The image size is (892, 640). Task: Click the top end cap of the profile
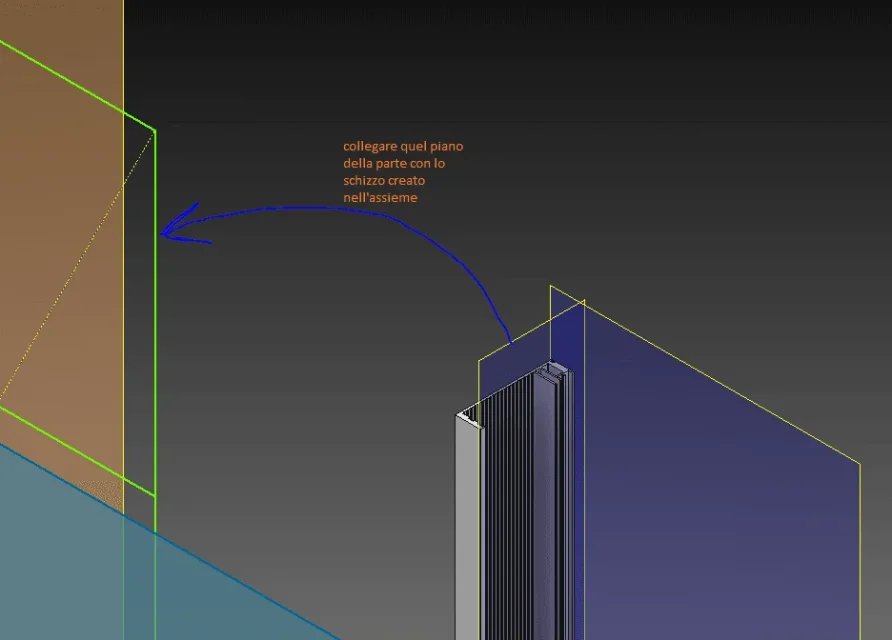coord(553,370)
